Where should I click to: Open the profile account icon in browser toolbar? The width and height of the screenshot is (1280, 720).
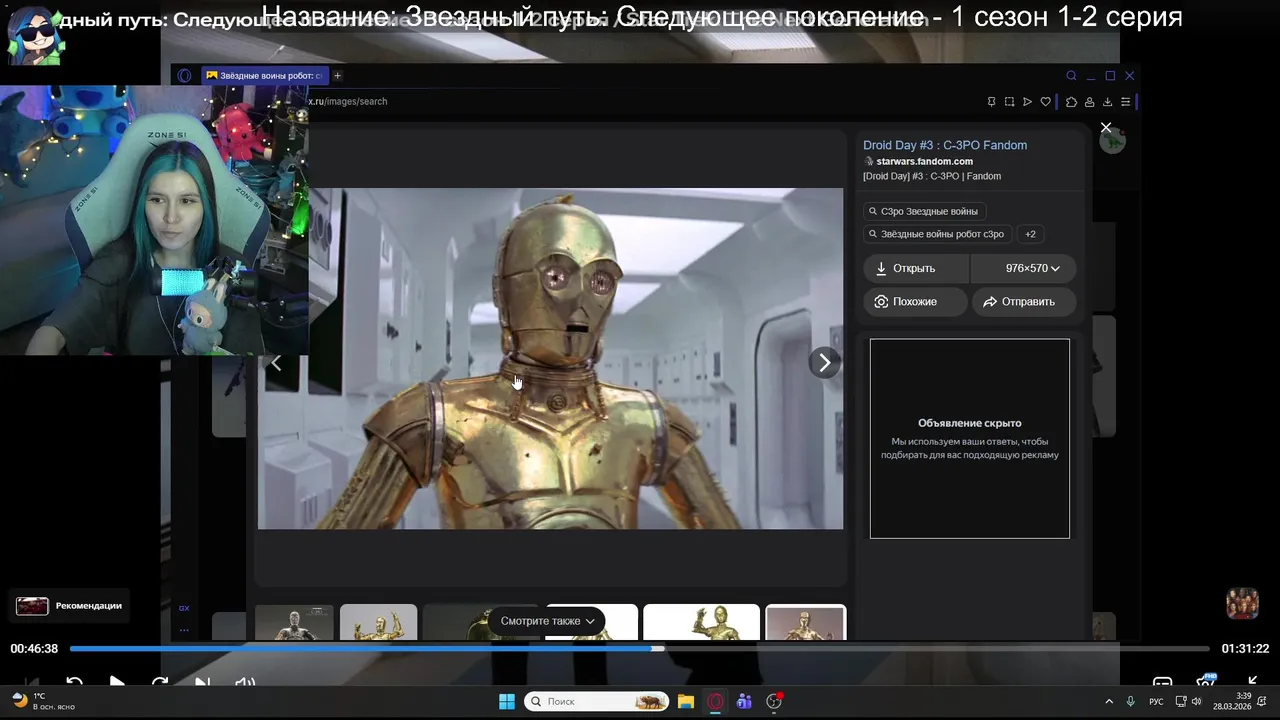pyautogui.click(x=1089, y=102)
